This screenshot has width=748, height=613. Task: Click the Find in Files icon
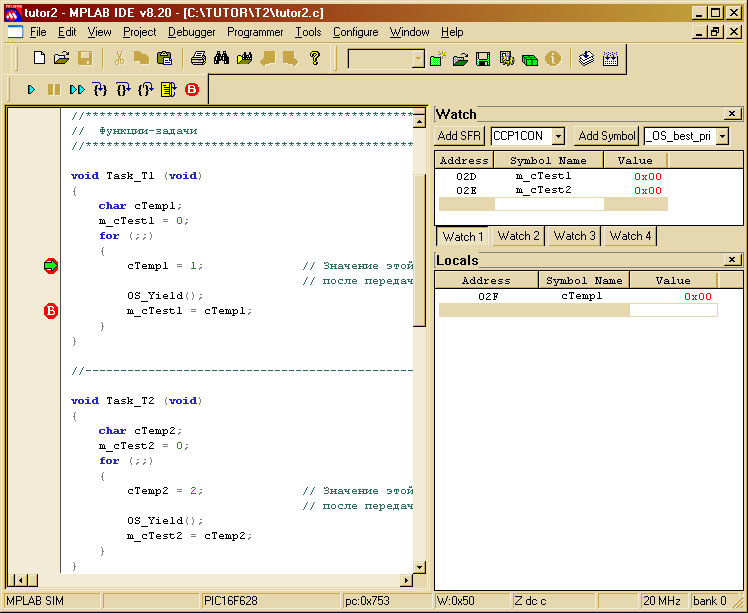click(244, 59)
